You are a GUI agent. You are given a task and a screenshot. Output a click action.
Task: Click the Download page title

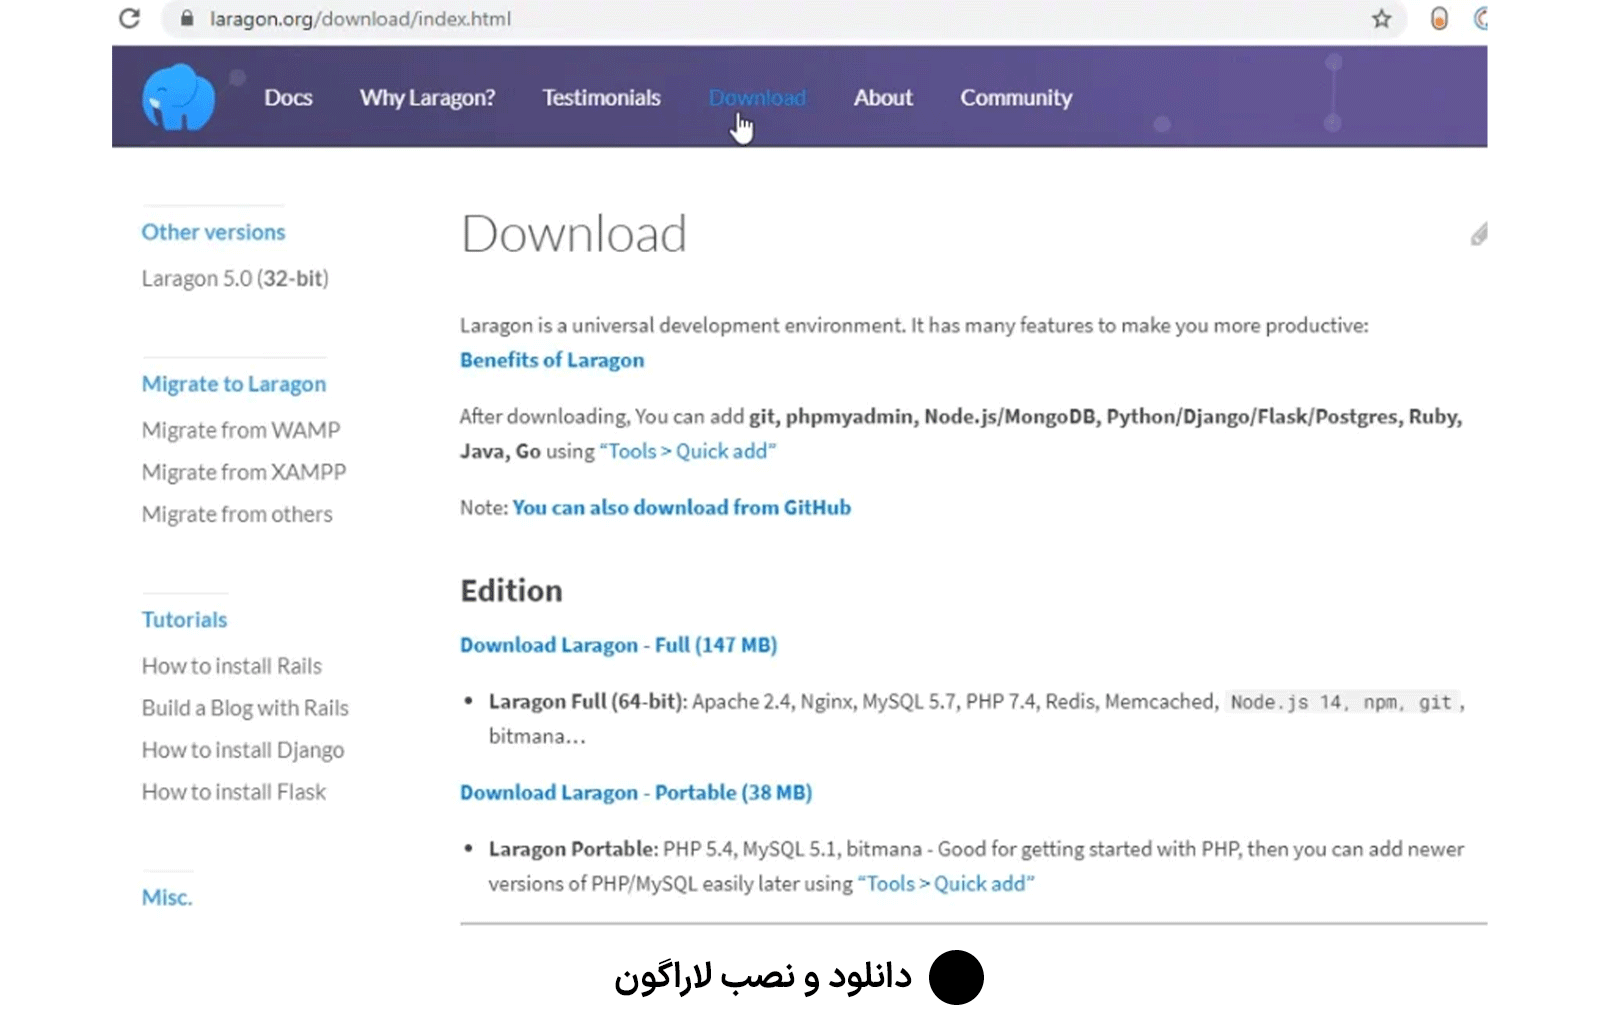574,234
